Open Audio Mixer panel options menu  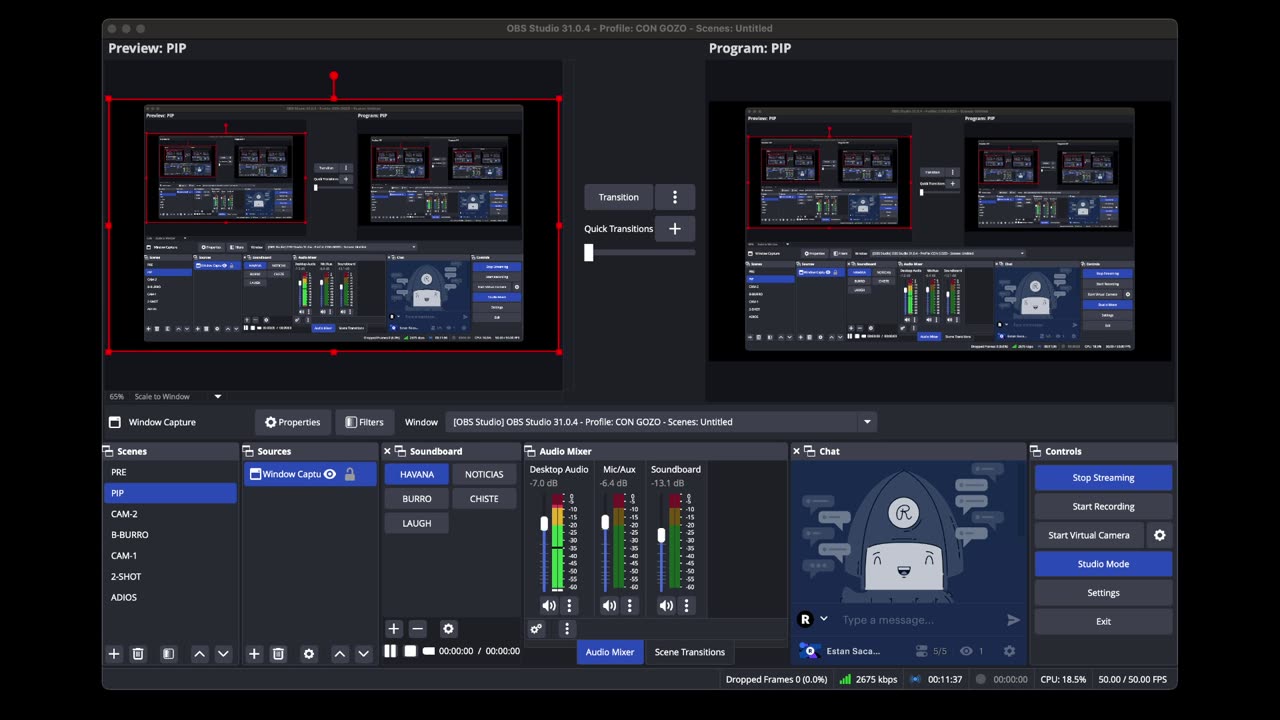(x=567, y=629)
